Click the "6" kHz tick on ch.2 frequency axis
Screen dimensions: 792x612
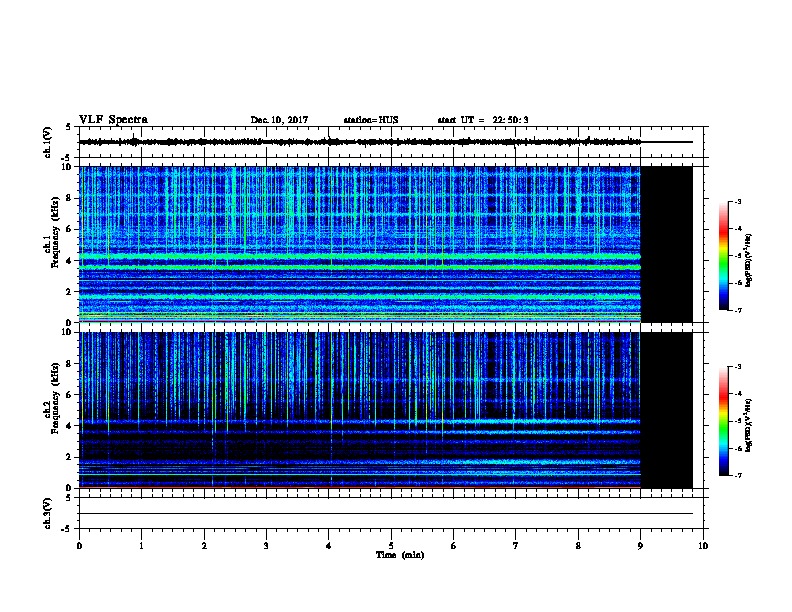pos(71,395)
